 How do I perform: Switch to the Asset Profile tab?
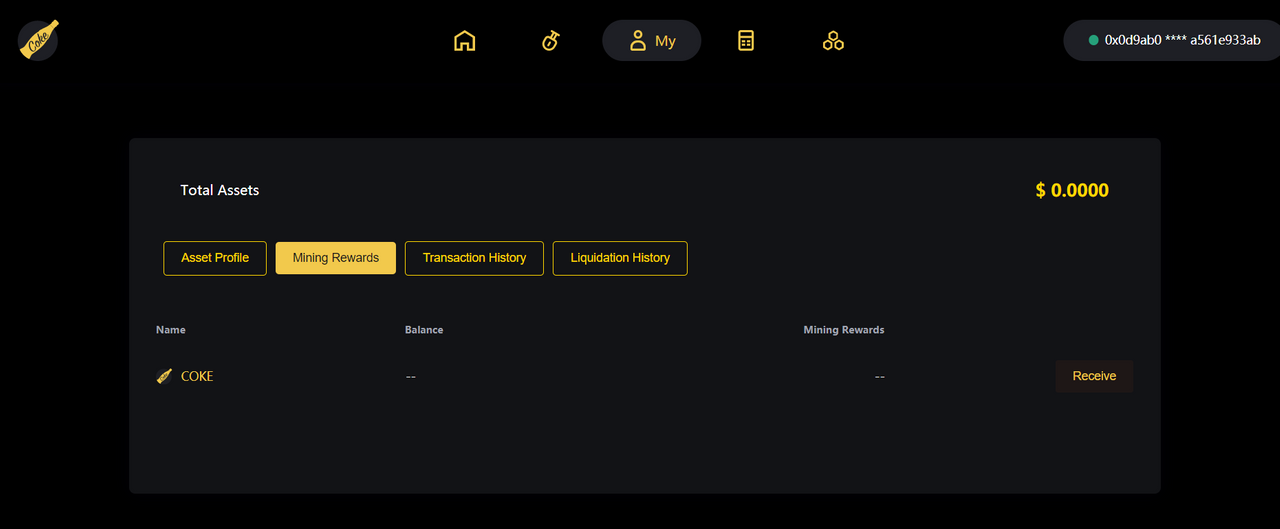(x=215, y=258)
